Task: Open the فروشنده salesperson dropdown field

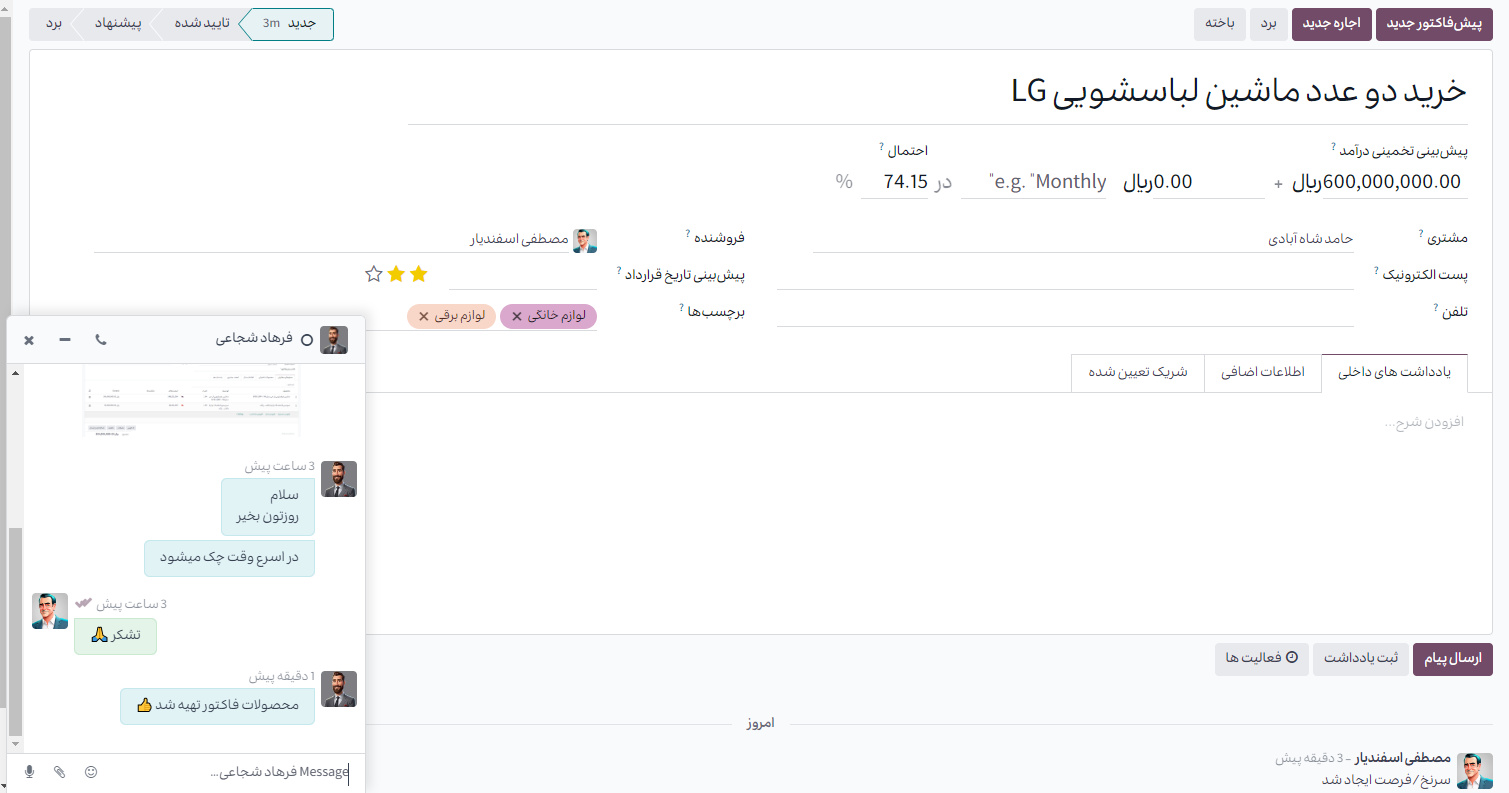Action: click(x=331, y=240)
